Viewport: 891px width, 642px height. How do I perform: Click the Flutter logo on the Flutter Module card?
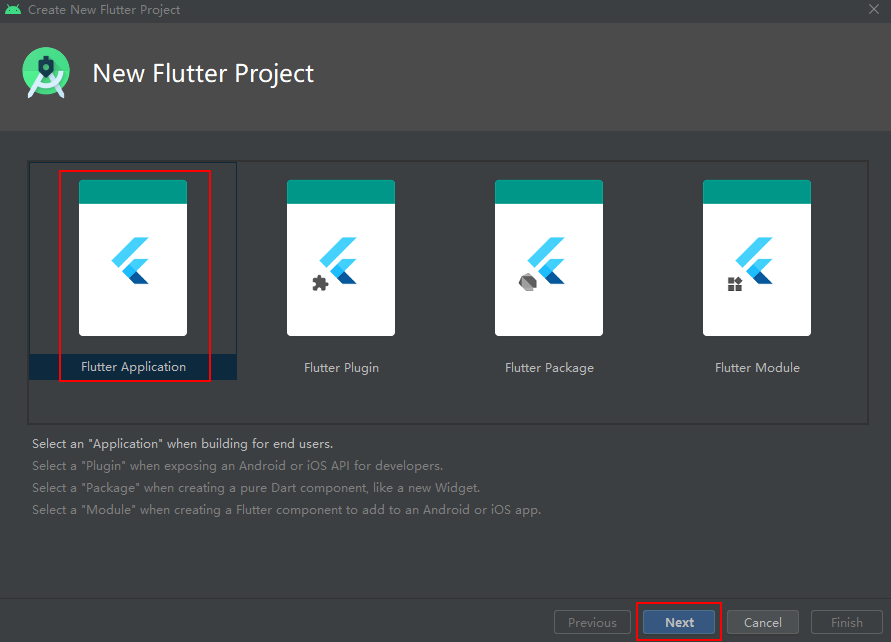757,257
